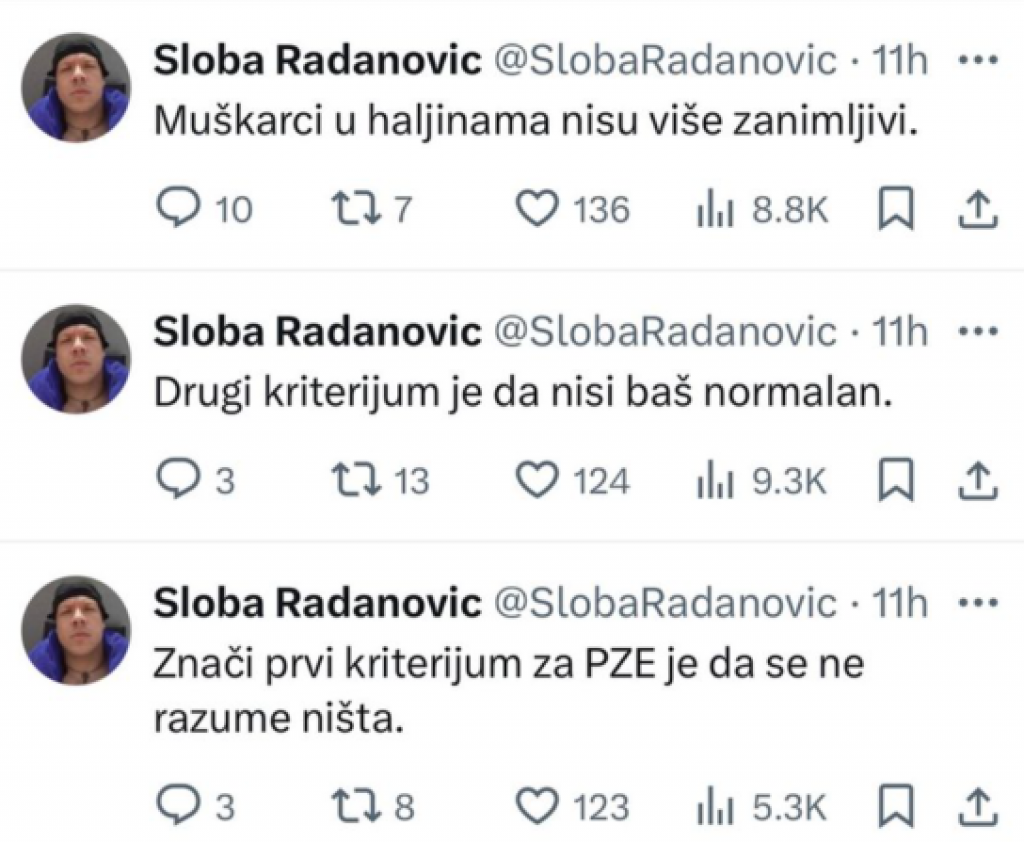View analytics showing 8.8K views
The image size is (1024, 842).
(716, 208)
